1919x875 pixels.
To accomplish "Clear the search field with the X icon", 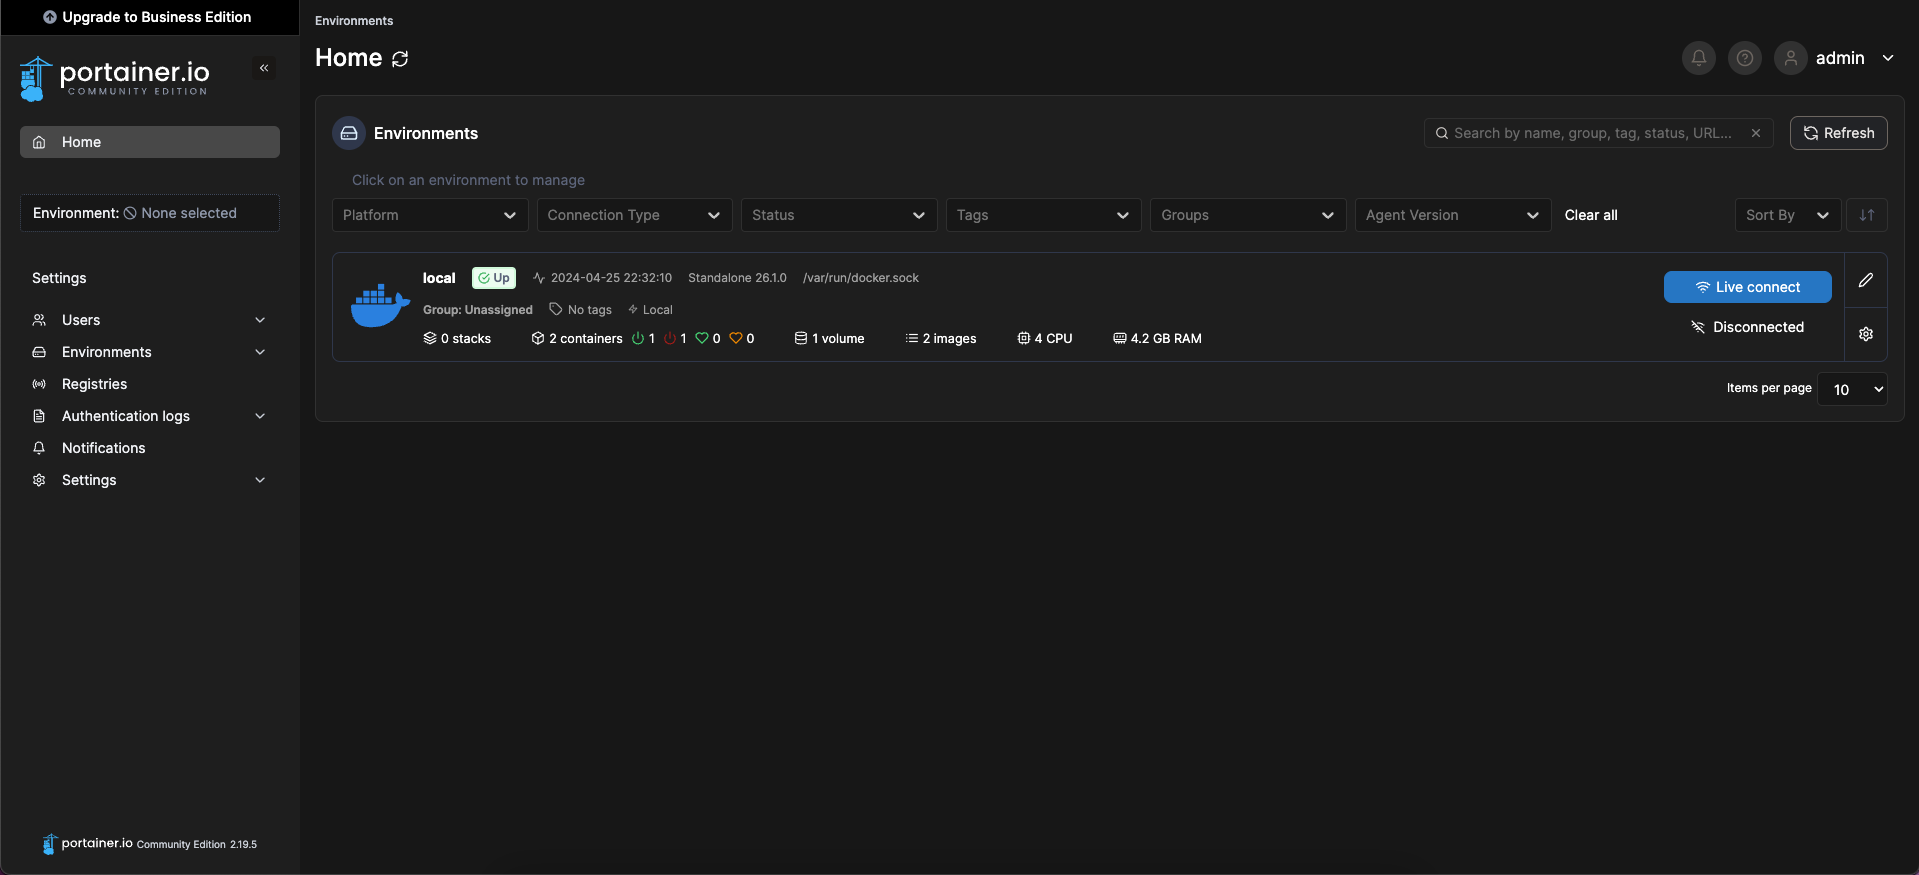I will [x=1755, y=133].
